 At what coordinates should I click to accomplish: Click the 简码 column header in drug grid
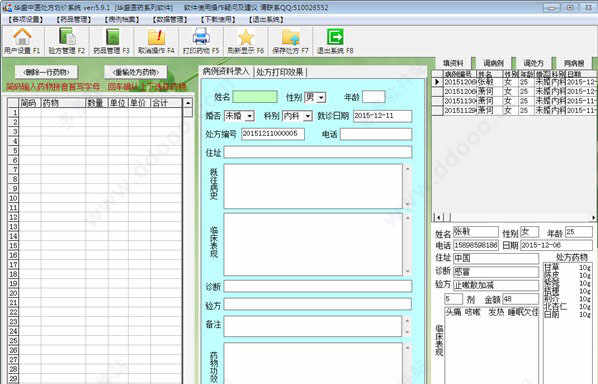click(29, 103)
